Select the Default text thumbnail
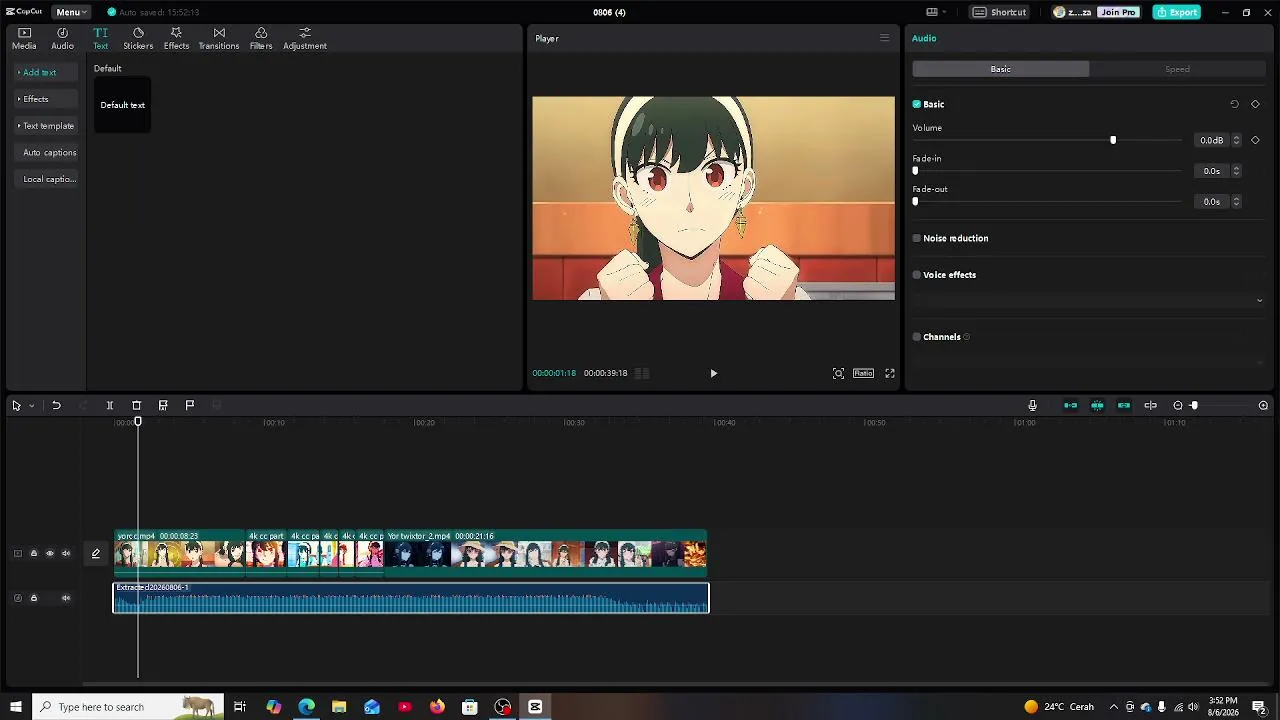The image size is (1280, 720). (122, 105)
